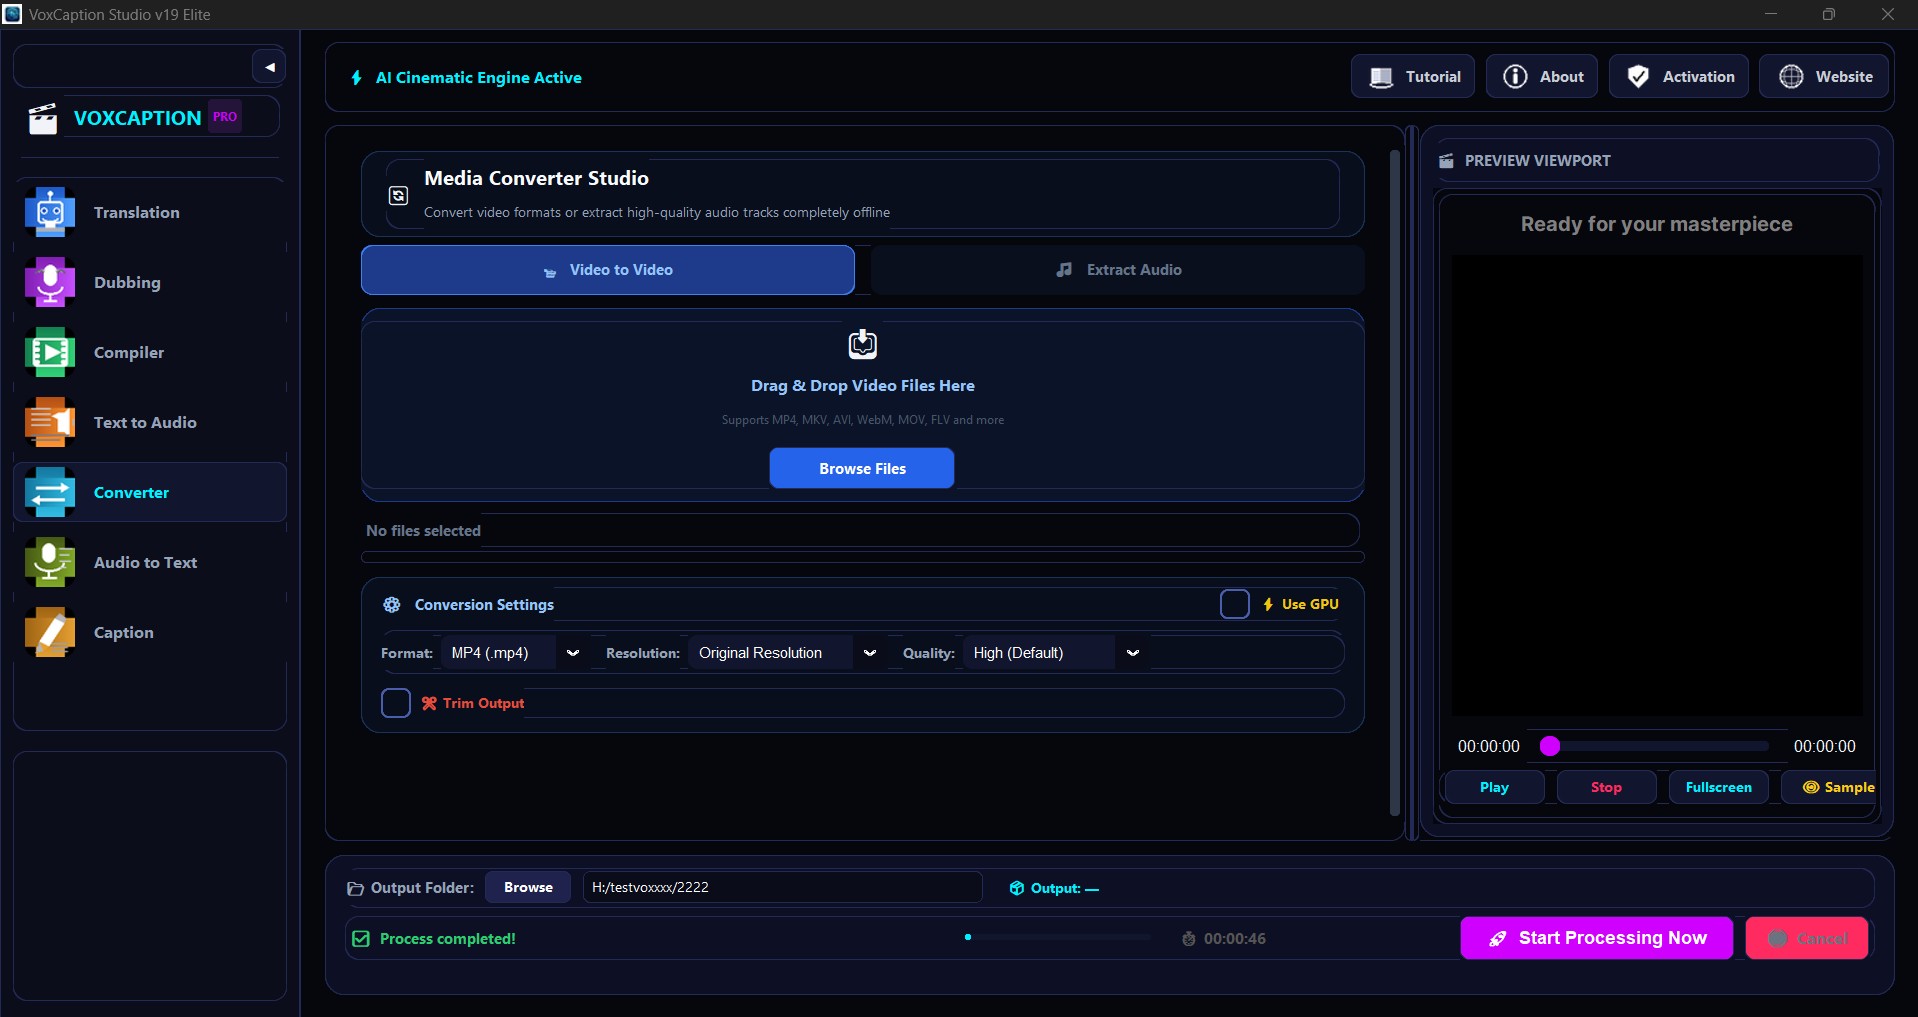Open the Compiler film icon
This screenshot has width=1918, height=1017.
(x=50, y=352)
